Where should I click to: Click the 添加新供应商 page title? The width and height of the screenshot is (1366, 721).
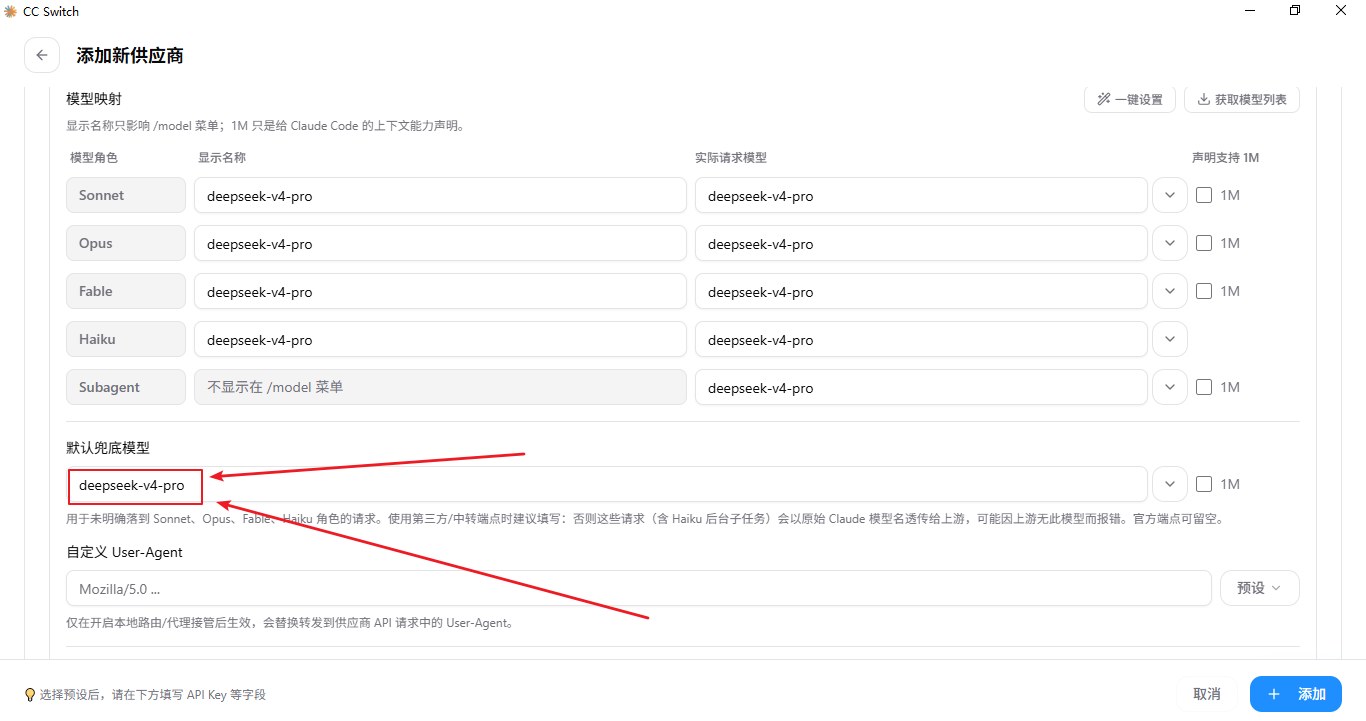click(x=130, y=55)
